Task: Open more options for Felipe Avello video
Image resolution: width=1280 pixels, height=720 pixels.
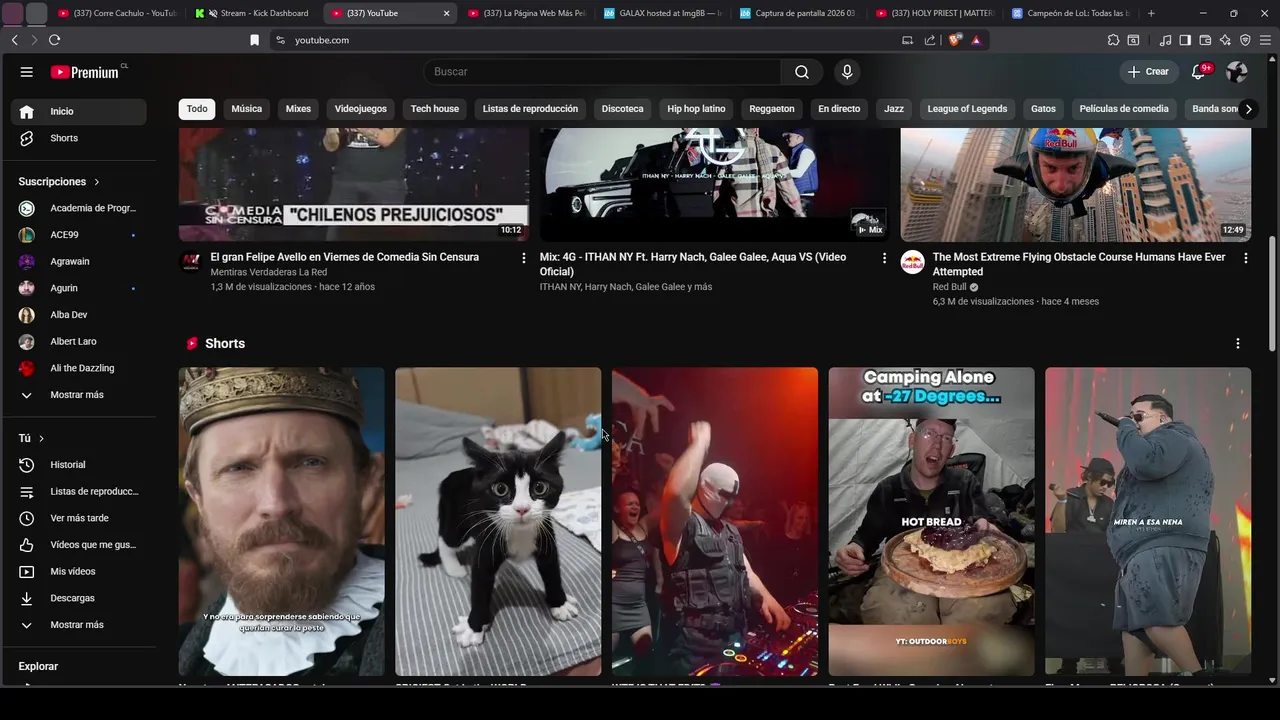Action: 523,258
